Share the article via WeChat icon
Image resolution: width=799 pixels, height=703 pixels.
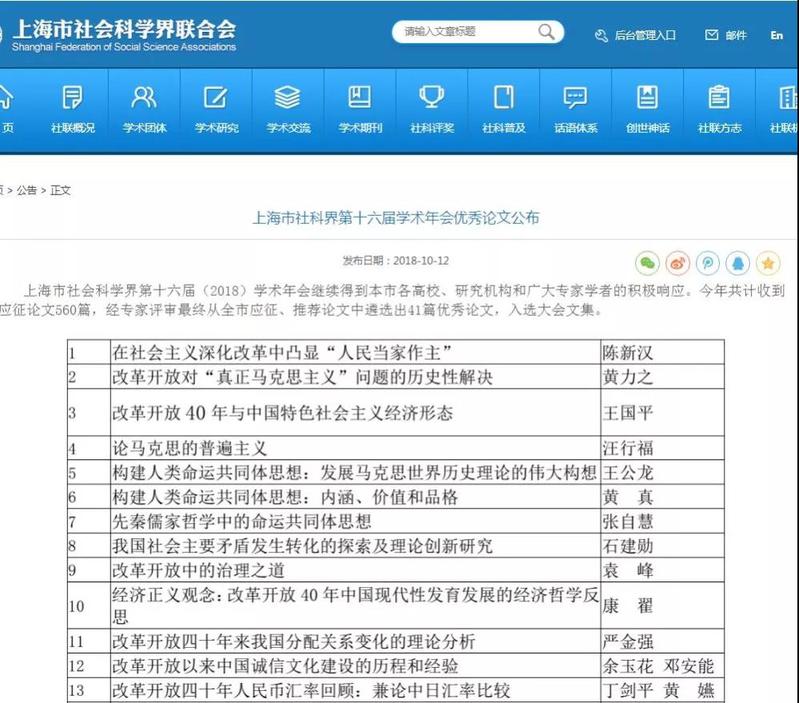648,262
